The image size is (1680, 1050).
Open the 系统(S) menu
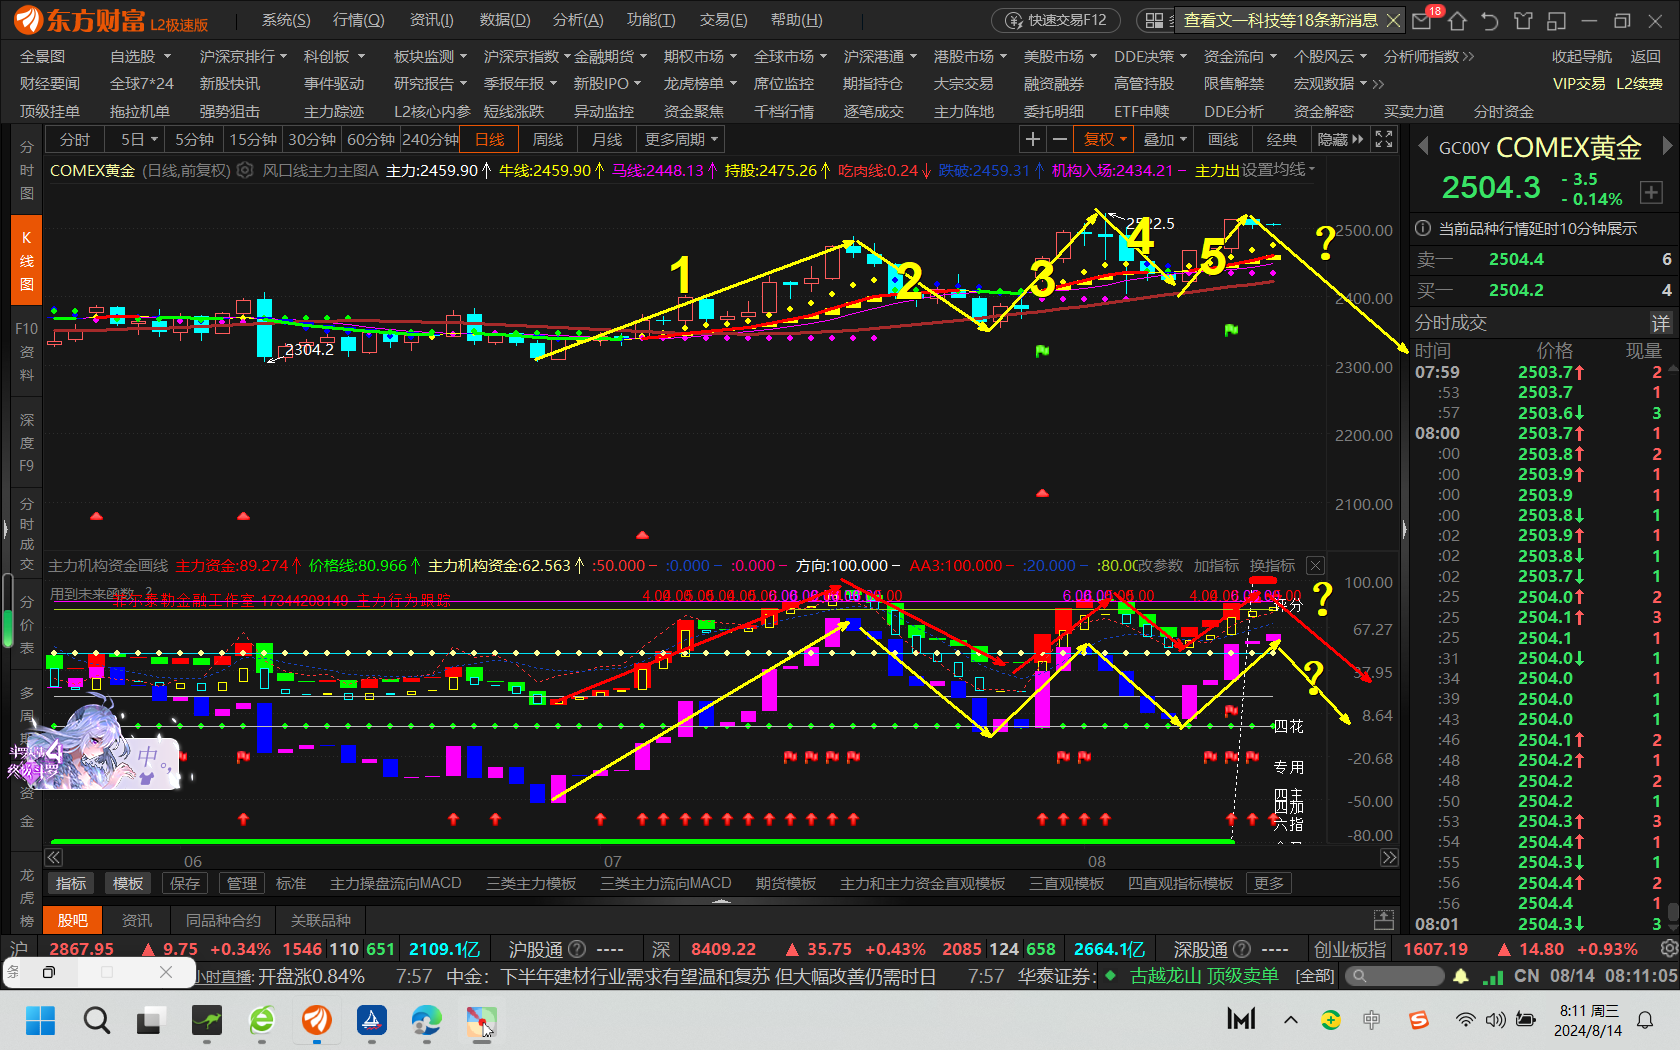(x=286, y=20)
